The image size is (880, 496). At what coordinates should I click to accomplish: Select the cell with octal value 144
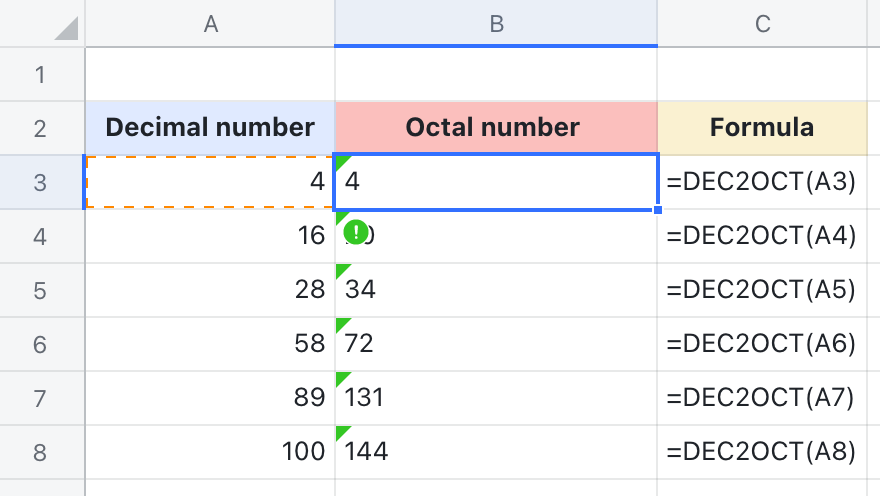(x=496, y=452)
